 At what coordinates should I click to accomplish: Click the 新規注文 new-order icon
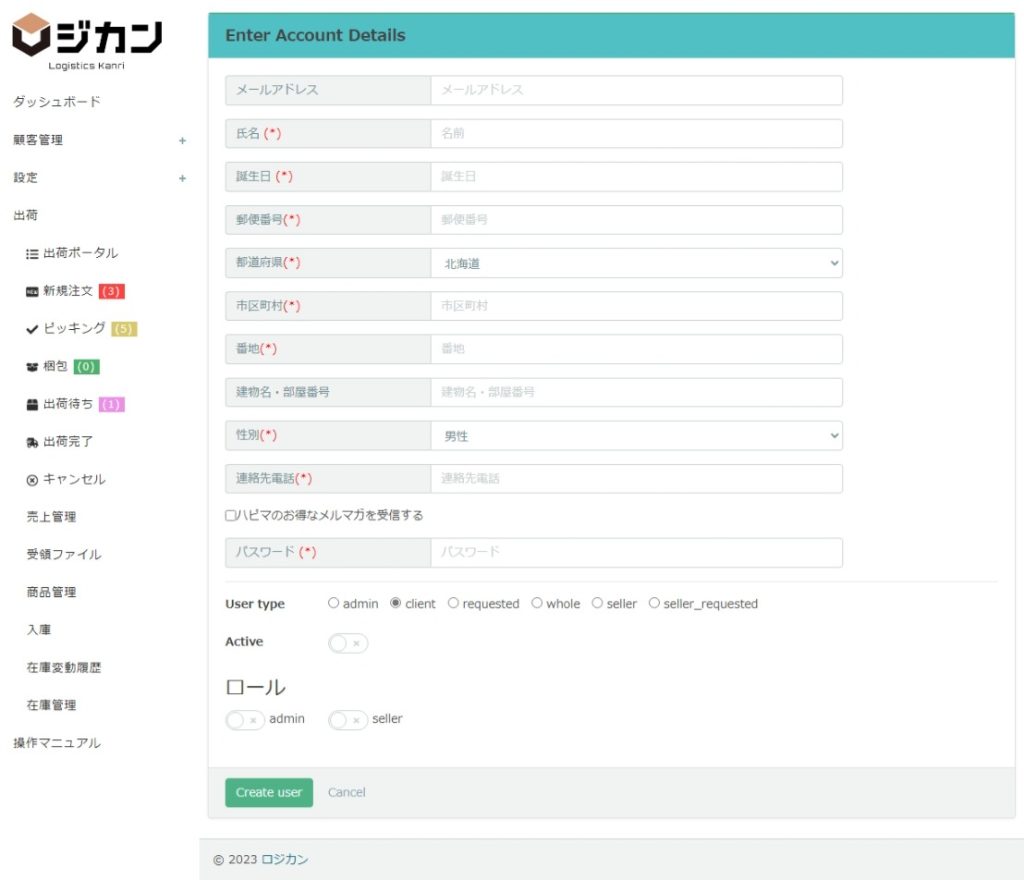[x=32, y=292]
